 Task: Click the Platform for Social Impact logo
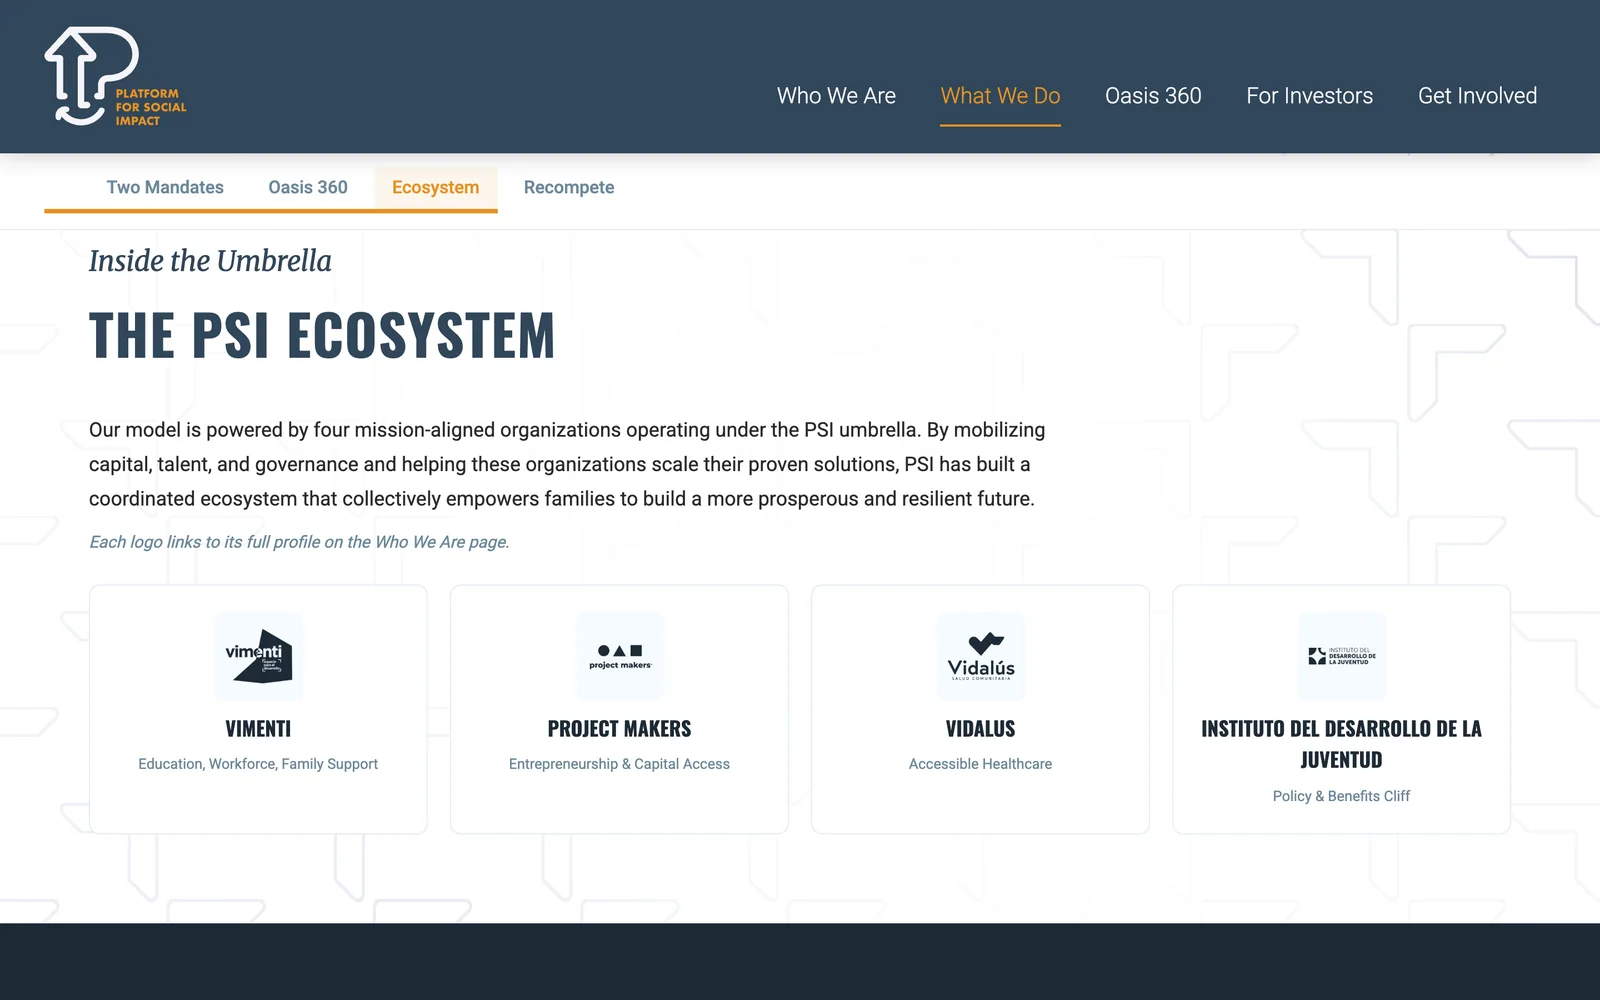click(116, 77)
